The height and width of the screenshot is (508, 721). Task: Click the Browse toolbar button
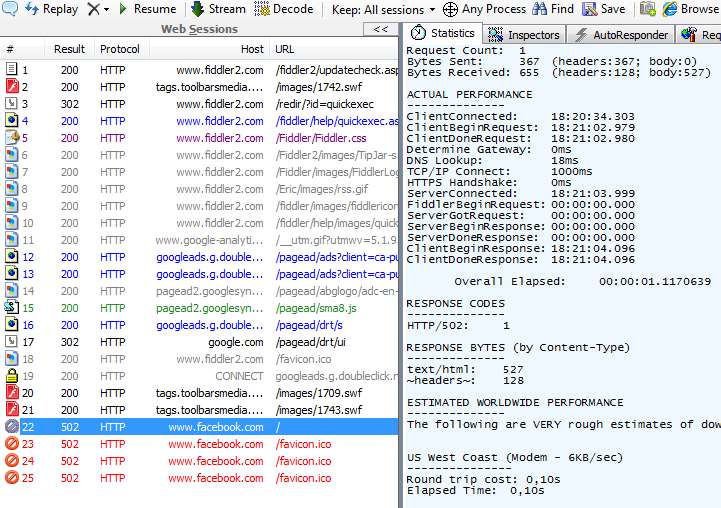click(691, 9)
